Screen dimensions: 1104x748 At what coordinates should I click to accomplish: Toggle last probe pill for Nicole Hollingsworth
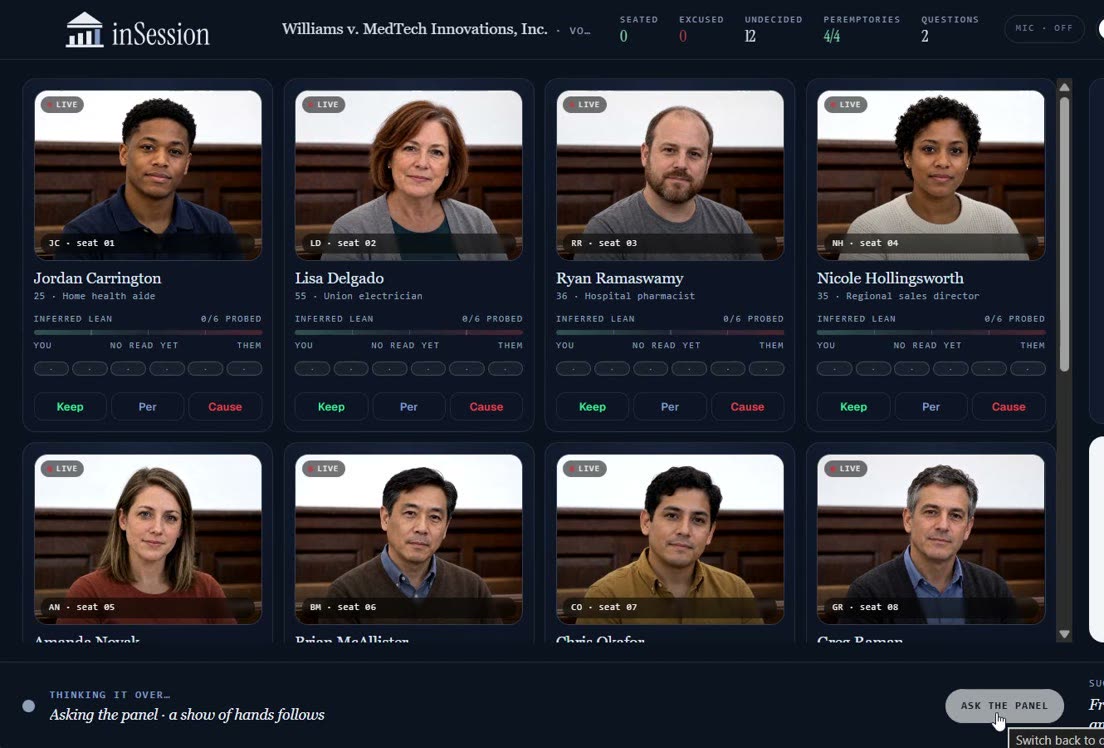(1027, 368)
